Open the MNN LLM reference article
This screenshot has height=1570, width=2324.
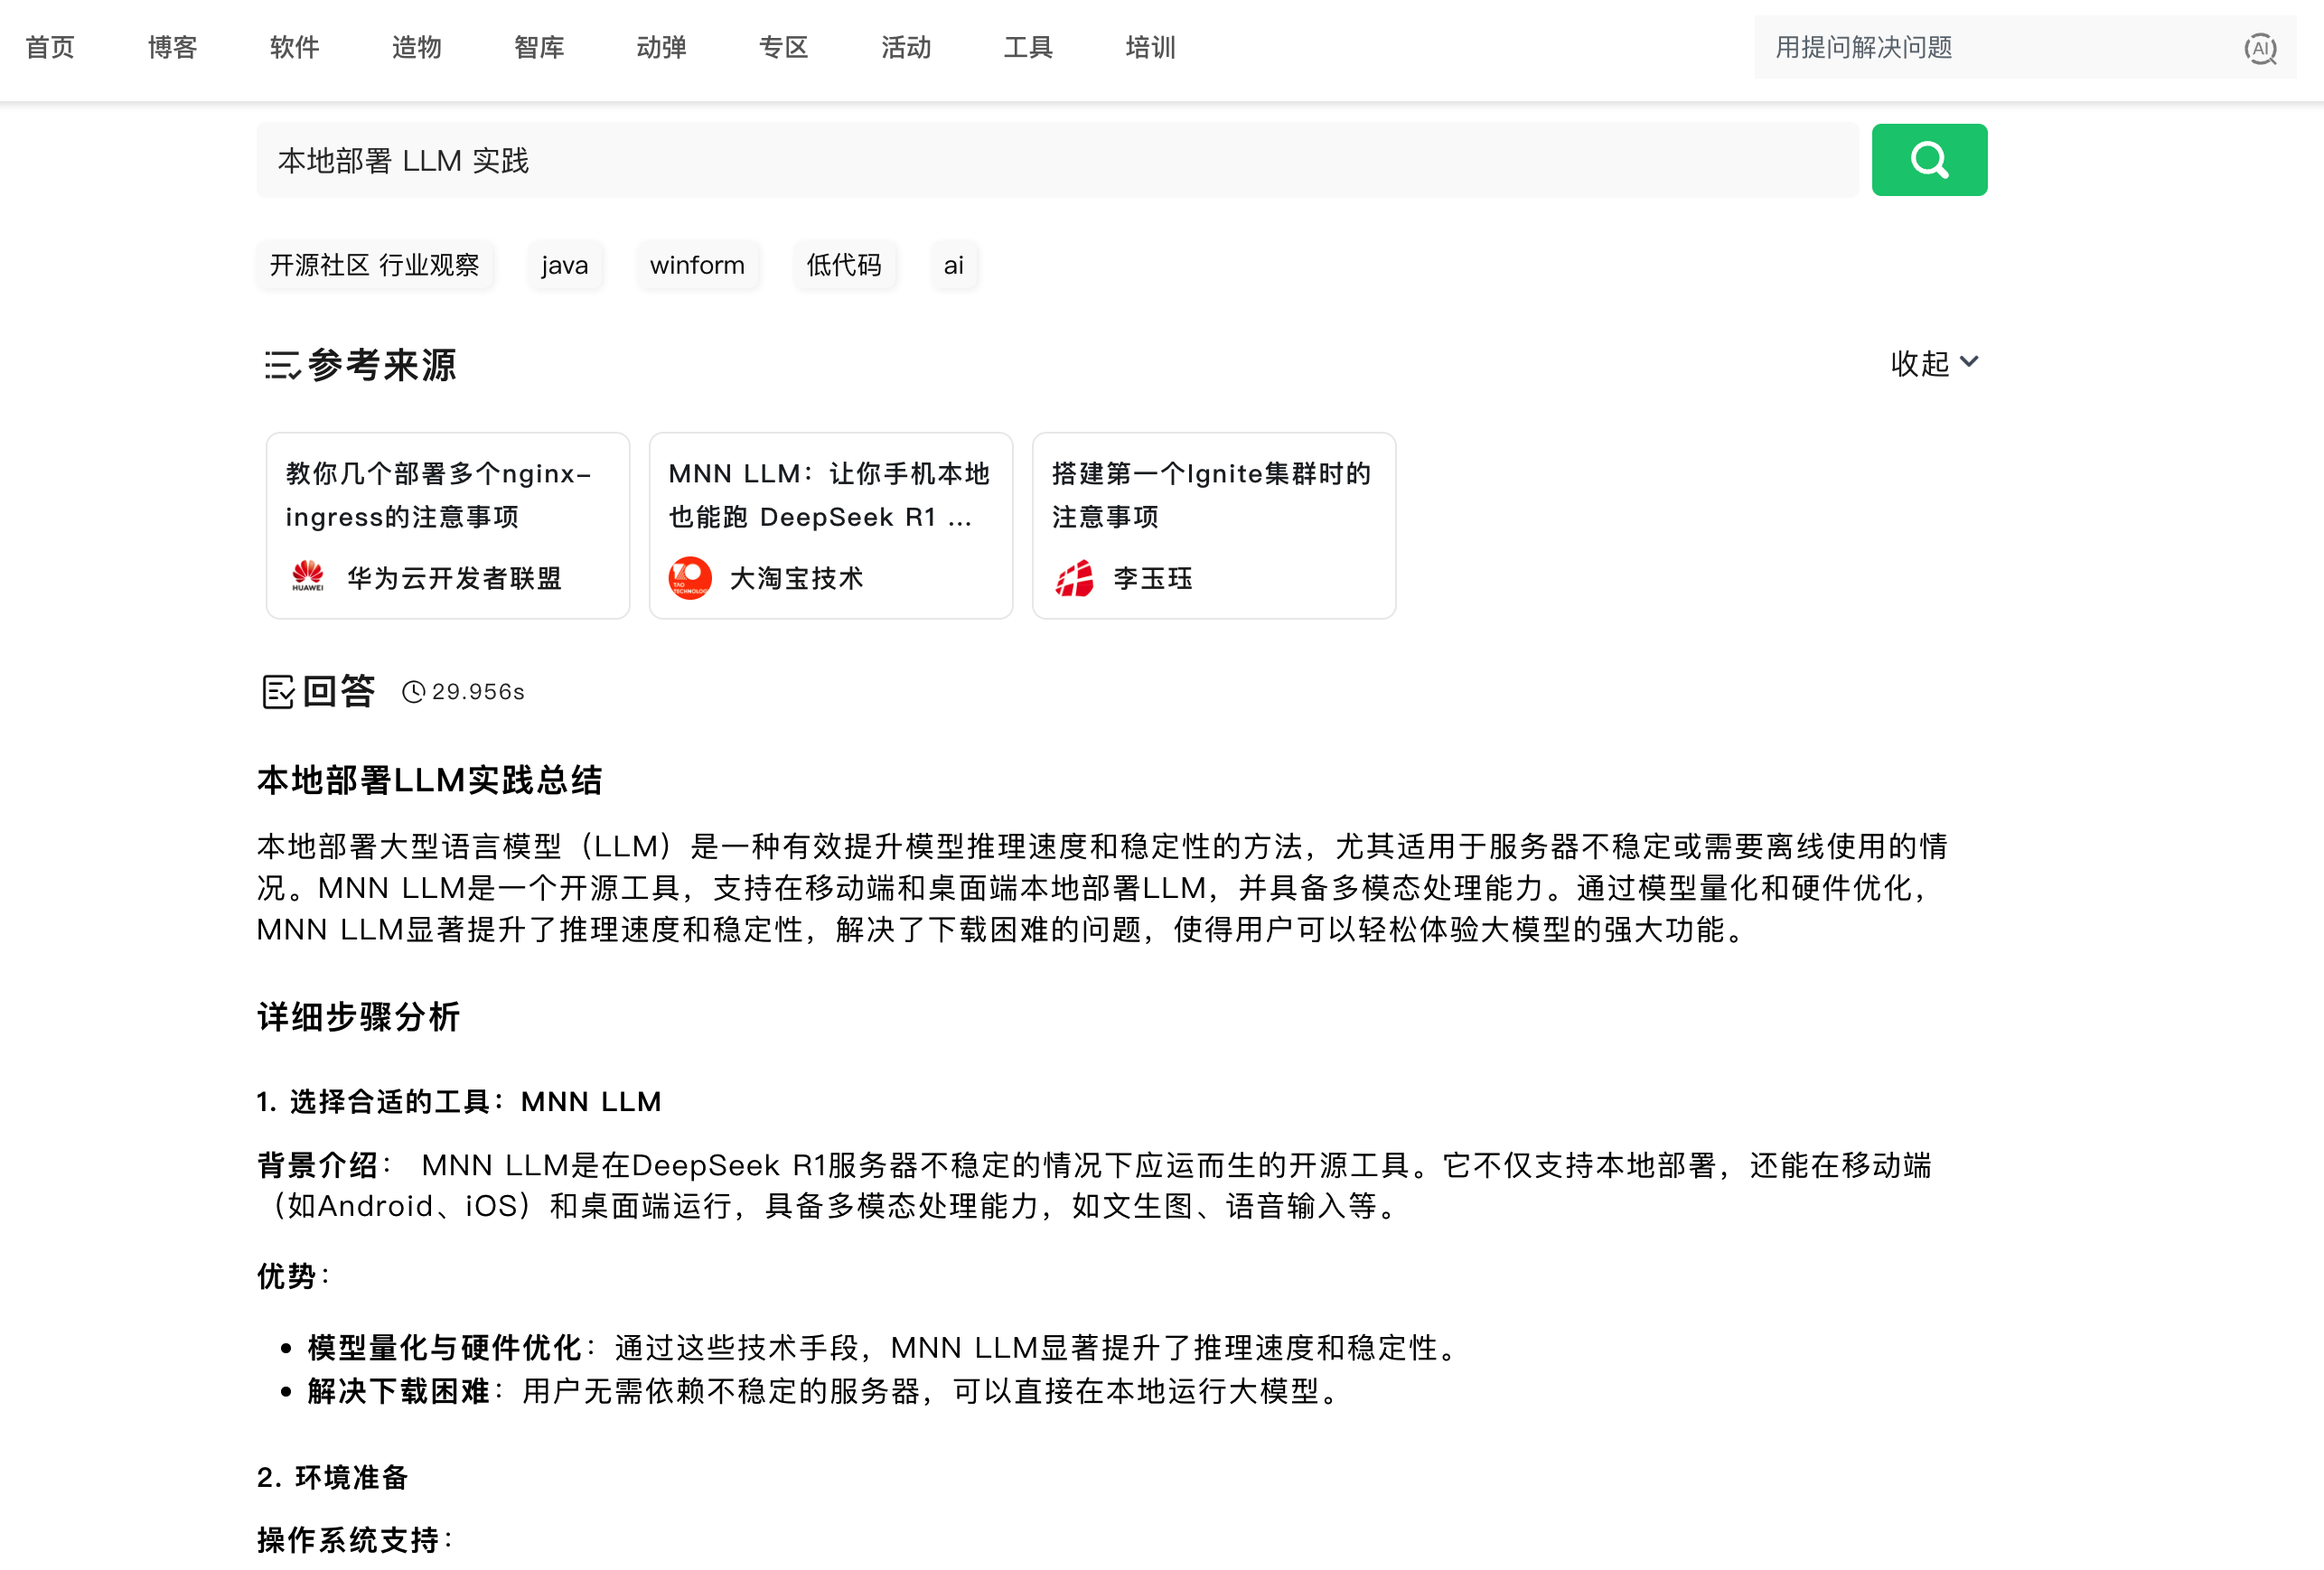click(x=830, y=495)
